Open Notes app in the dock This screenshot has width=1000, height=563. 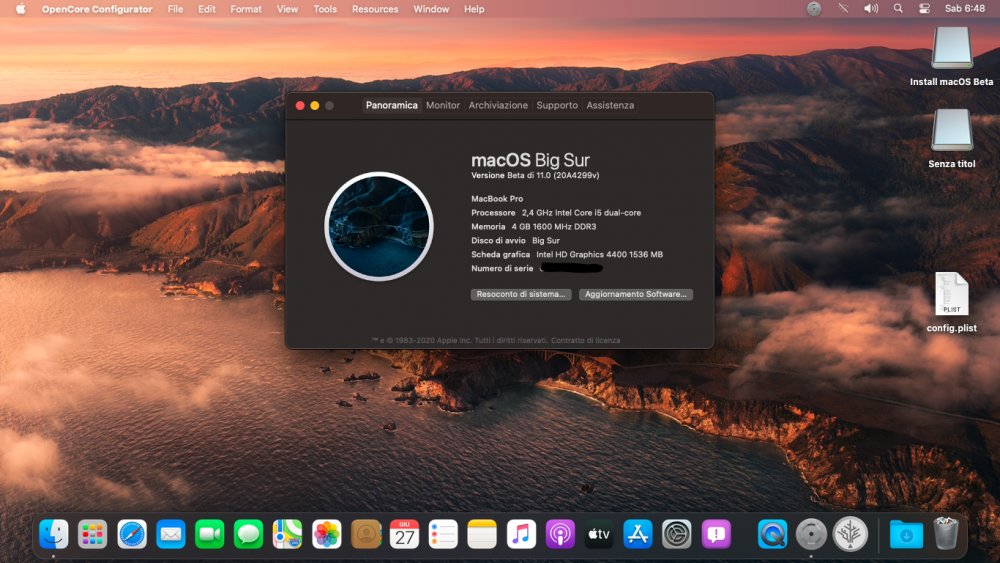[482, 534]
